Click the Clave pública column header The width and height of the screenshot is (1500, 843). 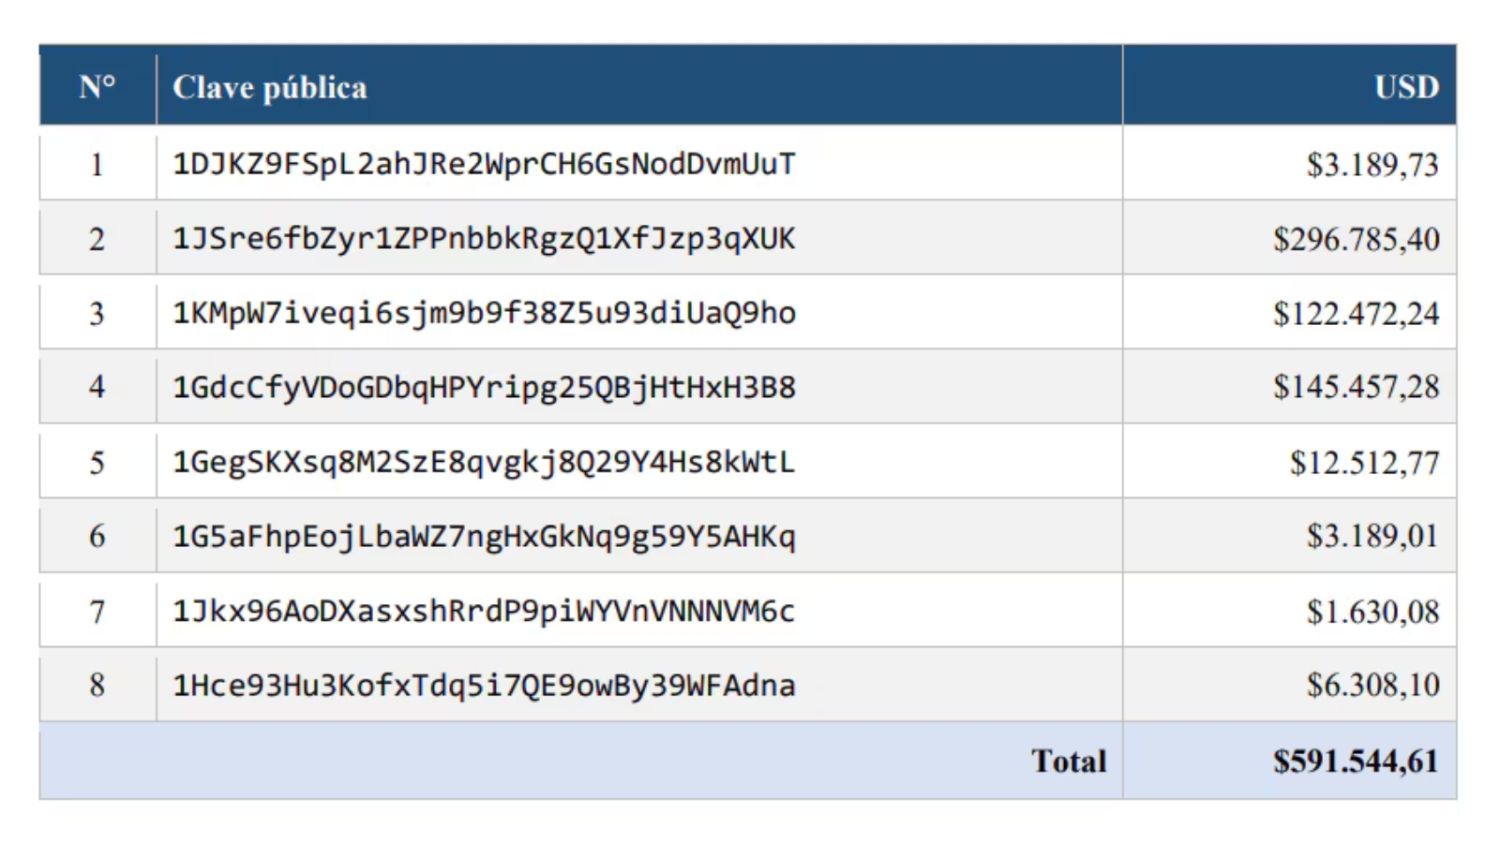click(x=270, y=88)
